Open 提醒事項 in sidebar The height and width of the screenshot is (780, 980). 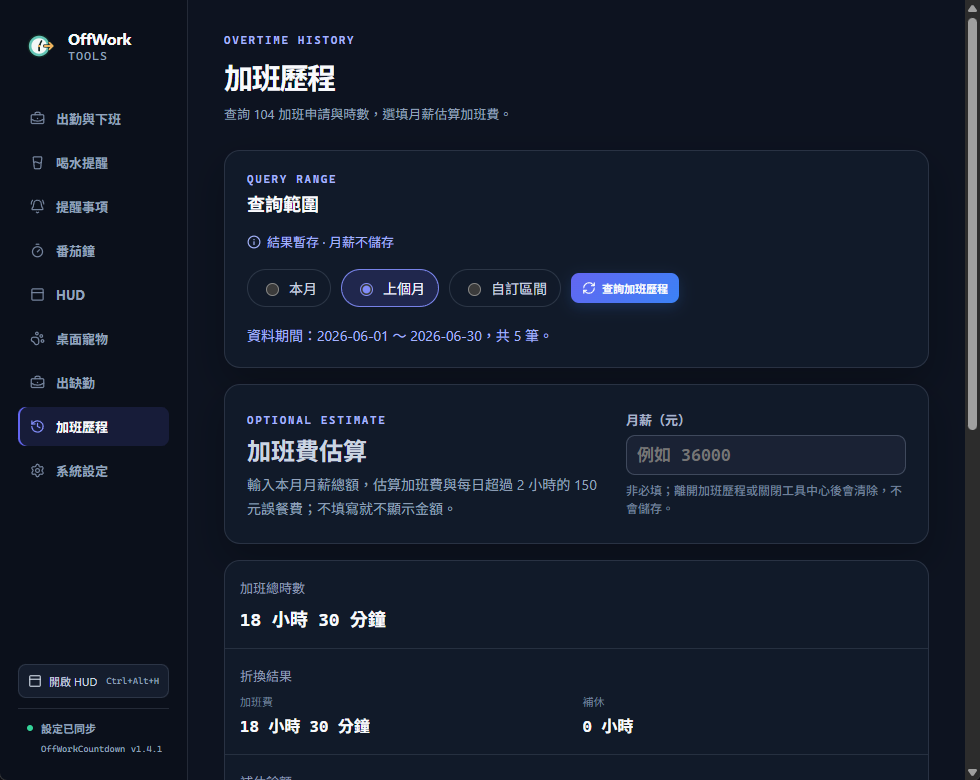94,207
